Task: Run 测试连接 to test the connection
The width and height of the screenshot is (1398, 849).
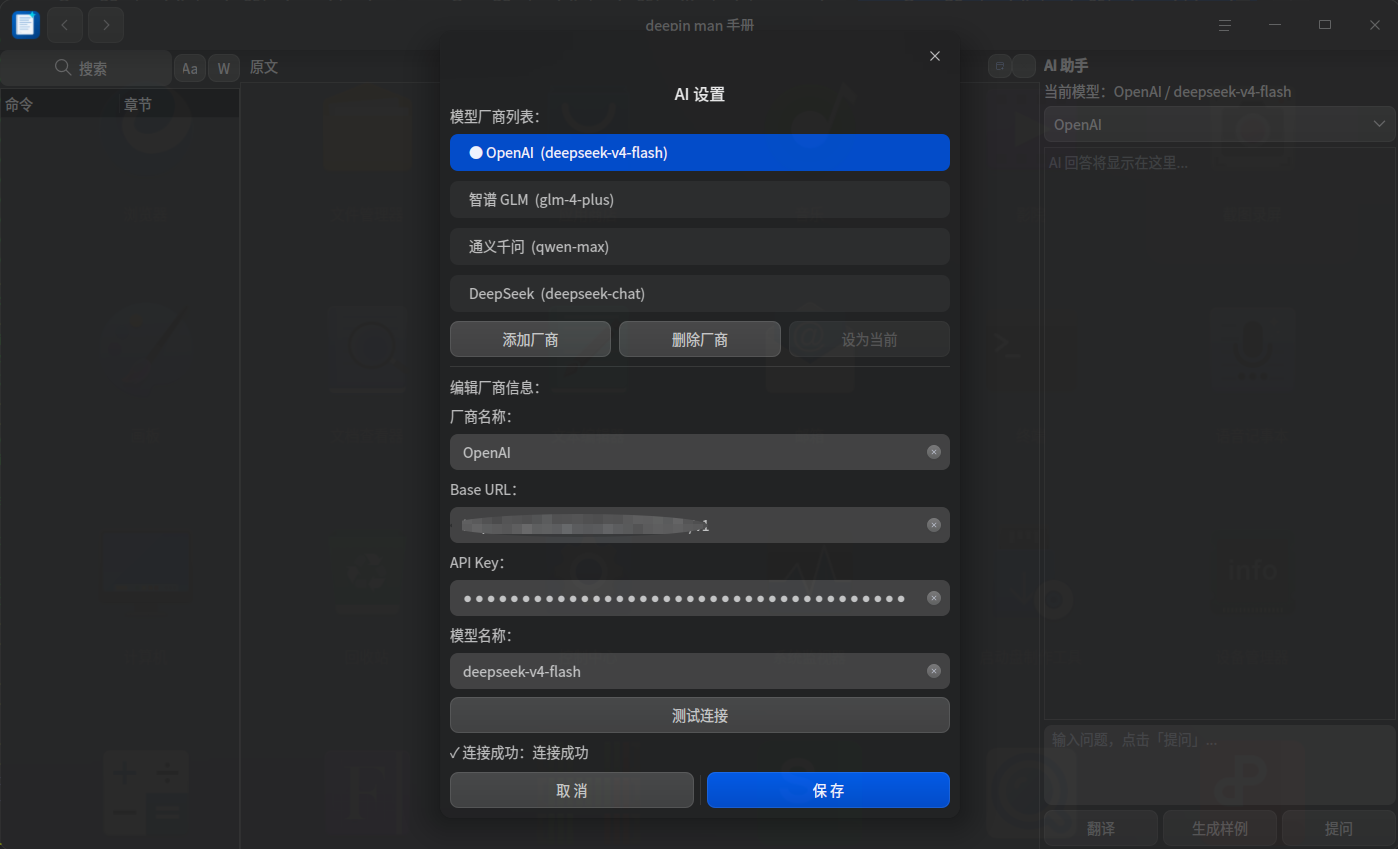Action: point(700,716)
